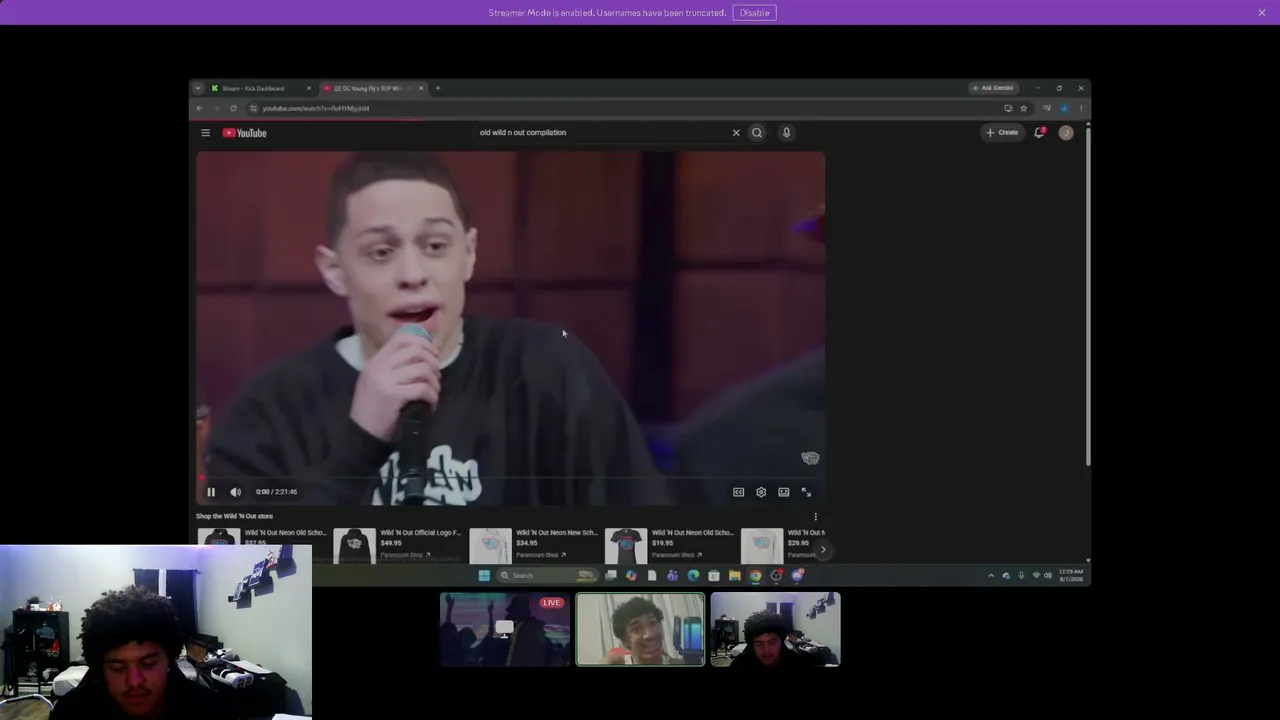1280x720 pixels.
Task: Open YouTube notifications bell
Action: (1040, 133)
